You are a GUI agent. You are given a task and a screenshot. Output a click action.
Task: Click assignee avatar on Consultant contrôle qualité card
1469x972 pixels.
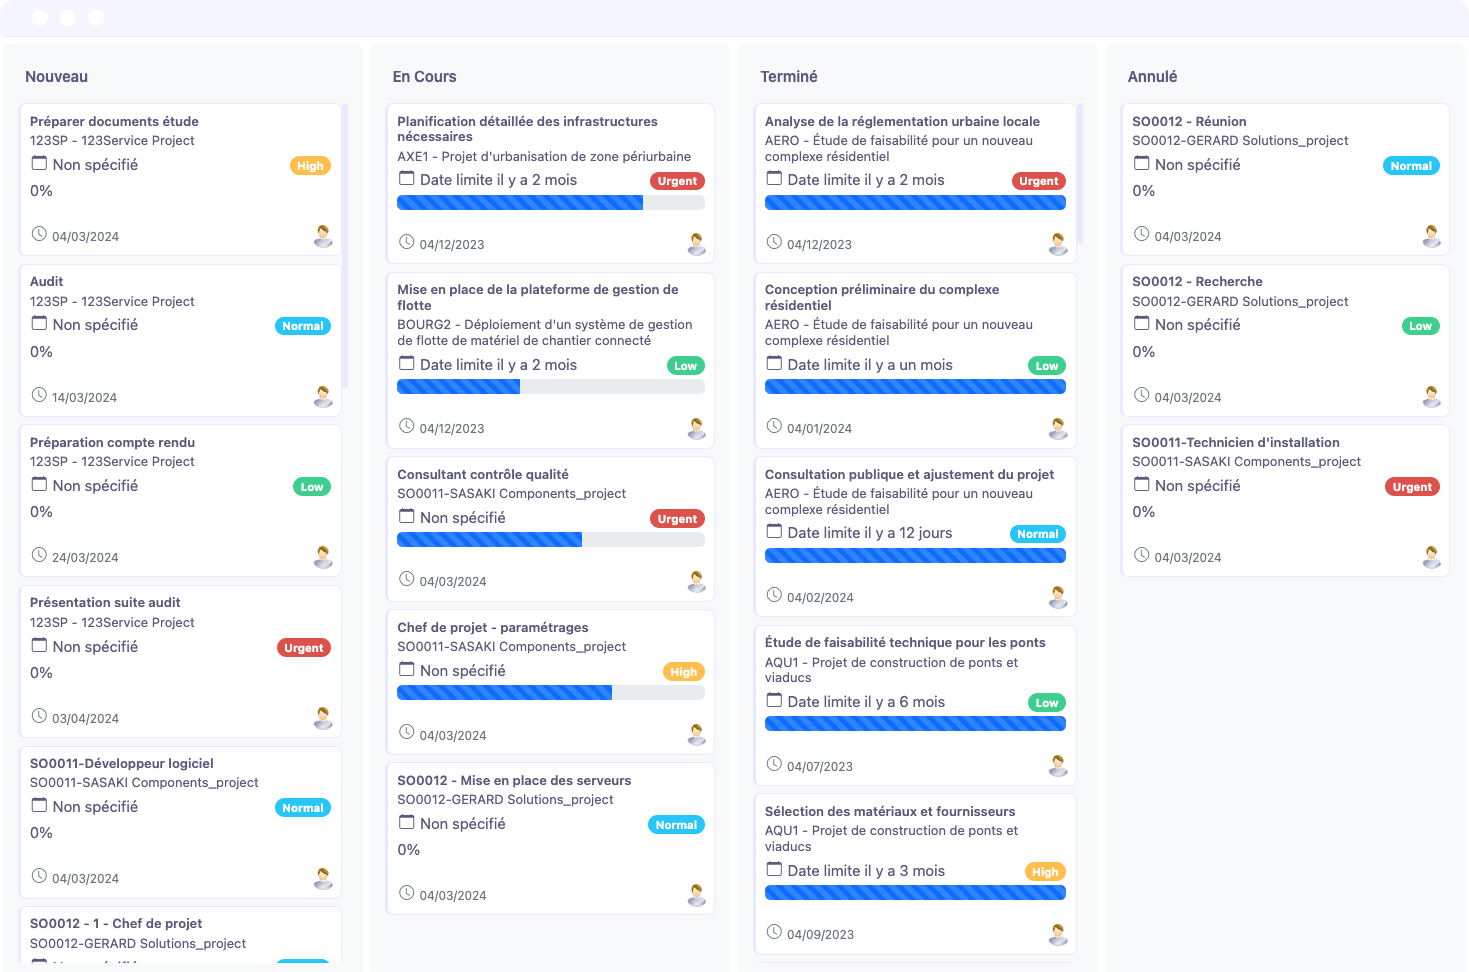[x=697, y=581]
